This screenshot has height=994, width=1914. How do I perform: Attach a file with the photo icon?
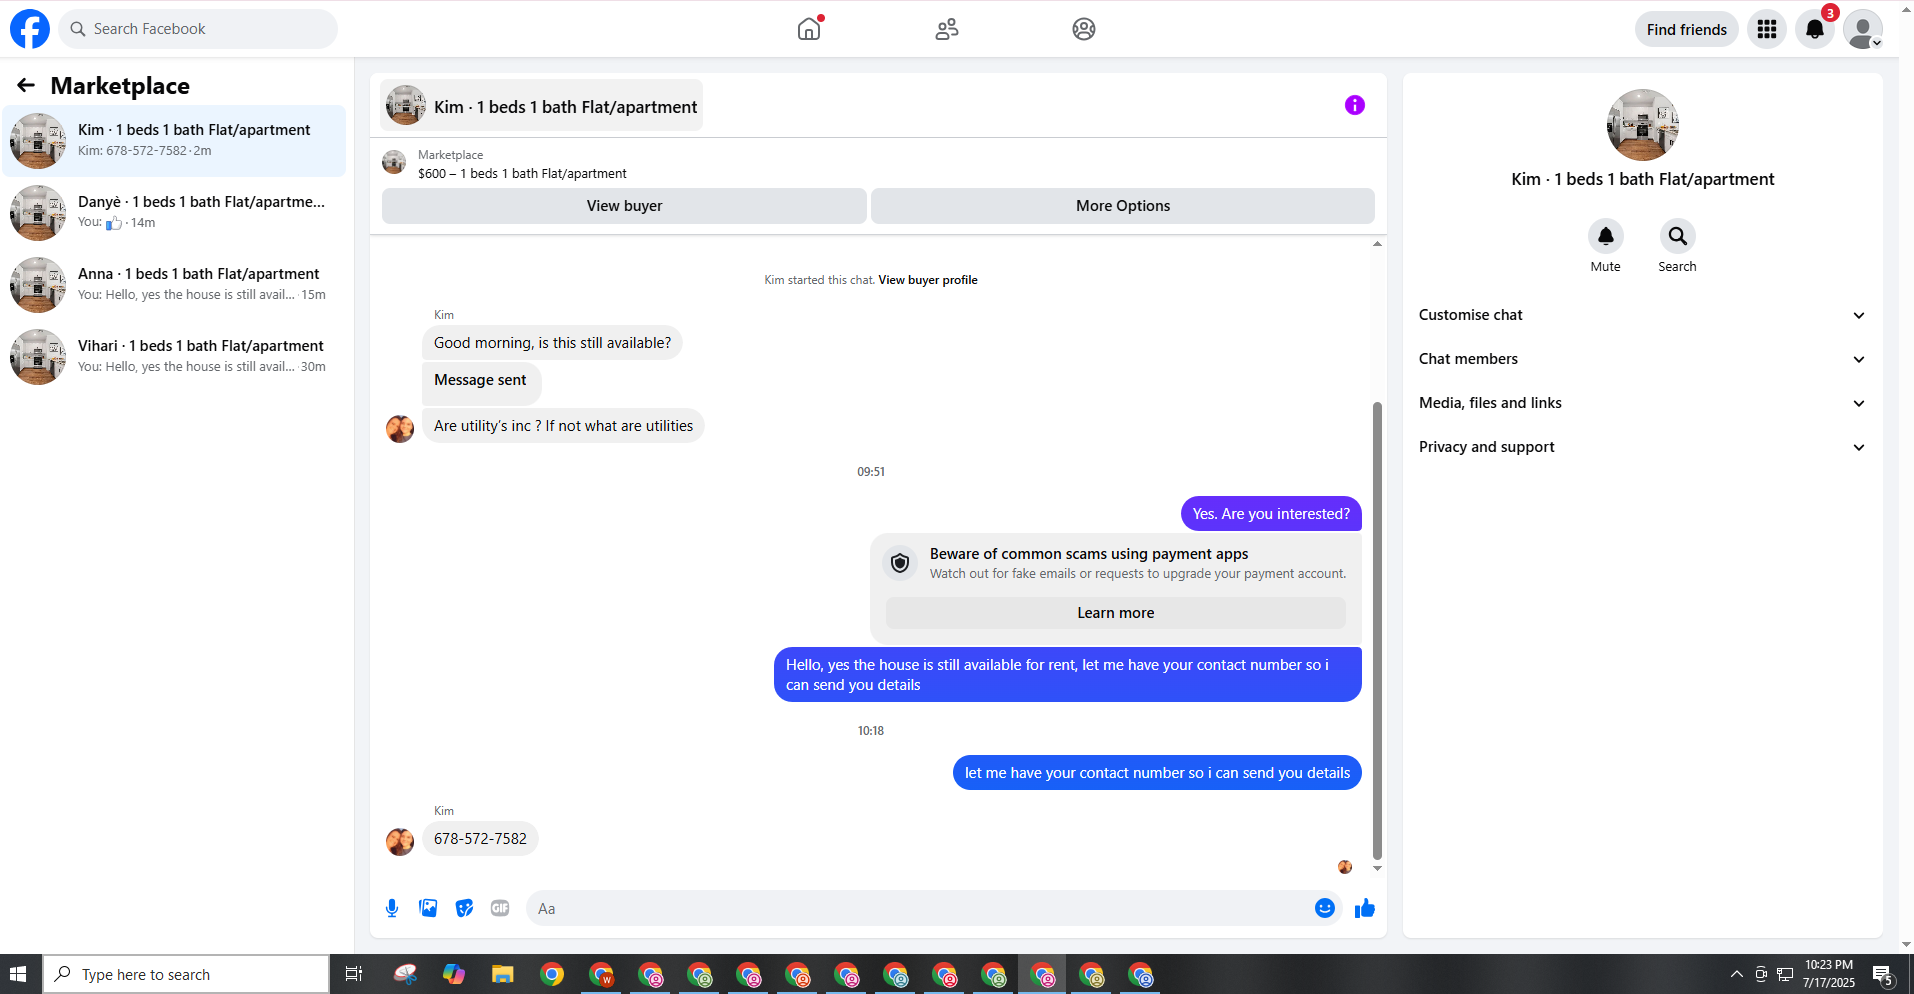tap(428, 908)
